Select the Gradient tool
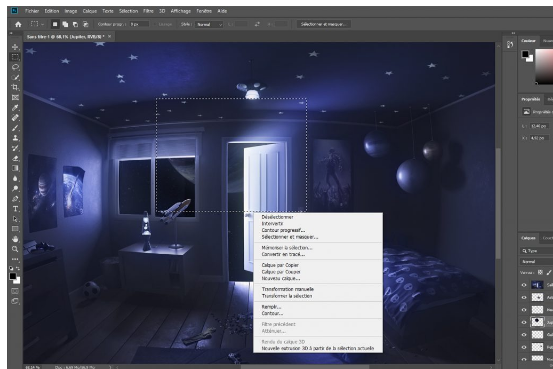The width and height of the screenshot is (553, 369). coord(15,168)
